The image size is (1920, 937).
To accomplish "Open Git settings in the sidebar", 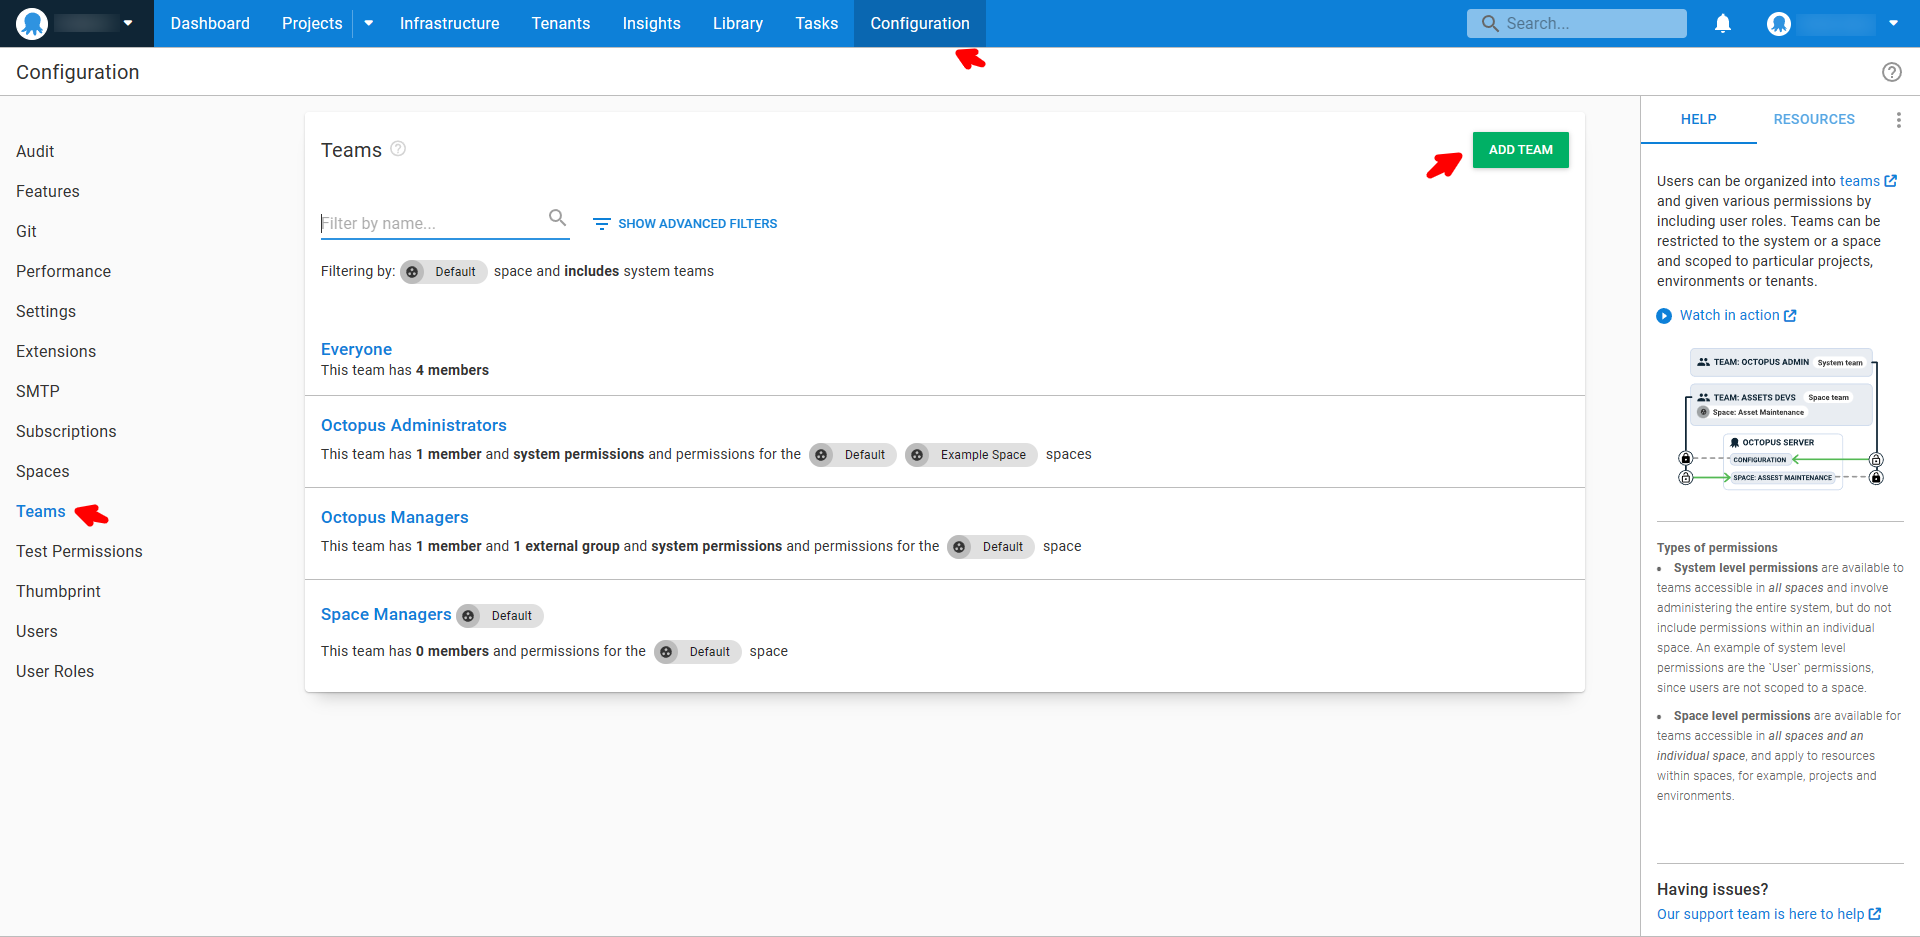I will coord(26,231).
